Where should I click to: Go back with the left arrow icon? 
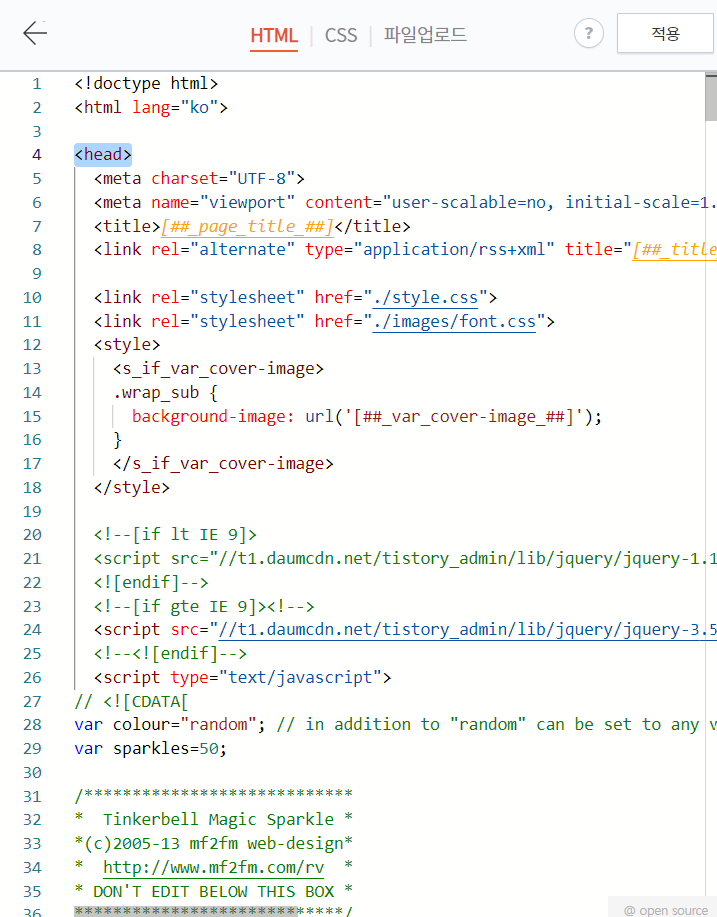(35, 33)
